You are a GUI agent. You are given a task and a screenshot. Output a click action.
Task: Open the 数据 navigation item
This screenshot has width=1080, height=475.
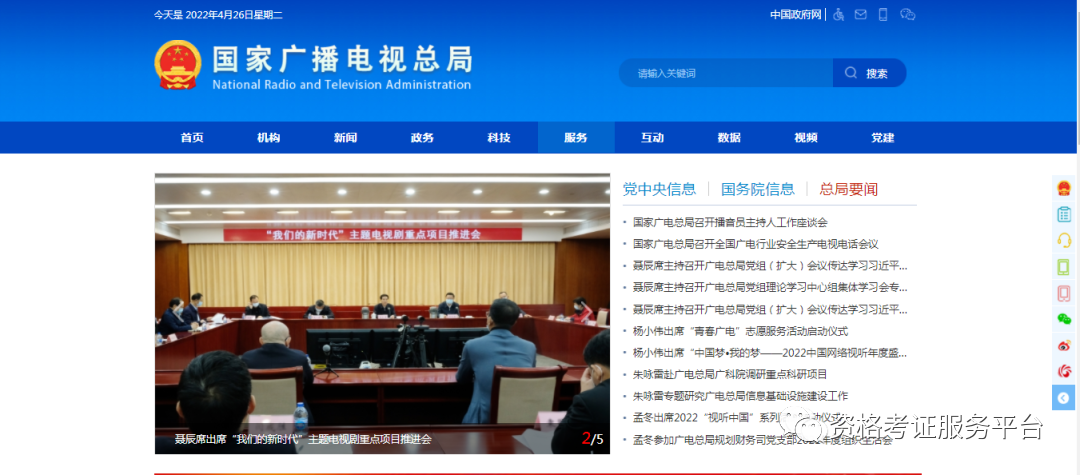click(x=729, y=138)
